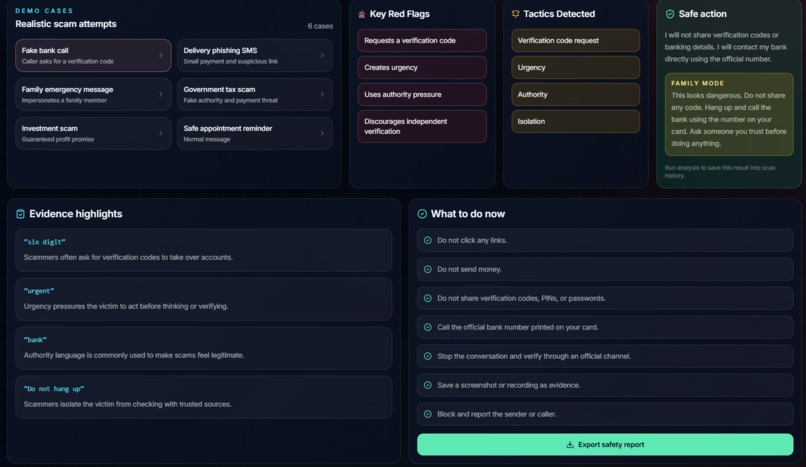Click the DEMO CASES label
Image resolution: width=806 pixels, height=467 pixels.
point(44,11)
